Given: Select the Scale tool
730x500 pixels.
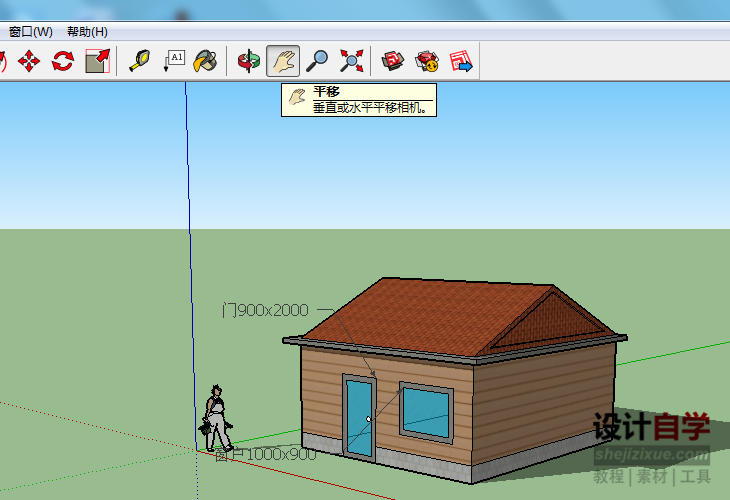Looking at the screenshot, I should (97, 62).
